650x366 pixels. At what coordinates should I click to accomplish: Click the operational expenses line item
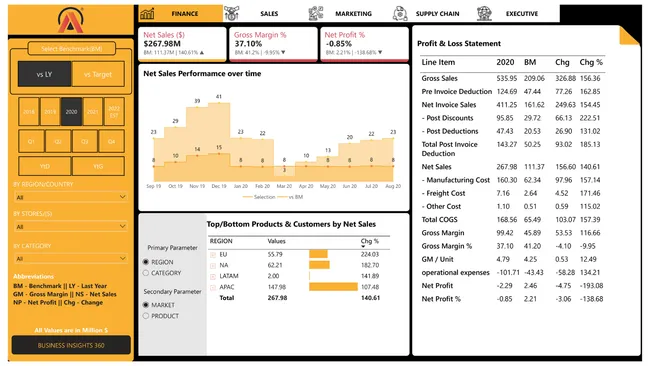pyautogui.click(x=456, y=272)
